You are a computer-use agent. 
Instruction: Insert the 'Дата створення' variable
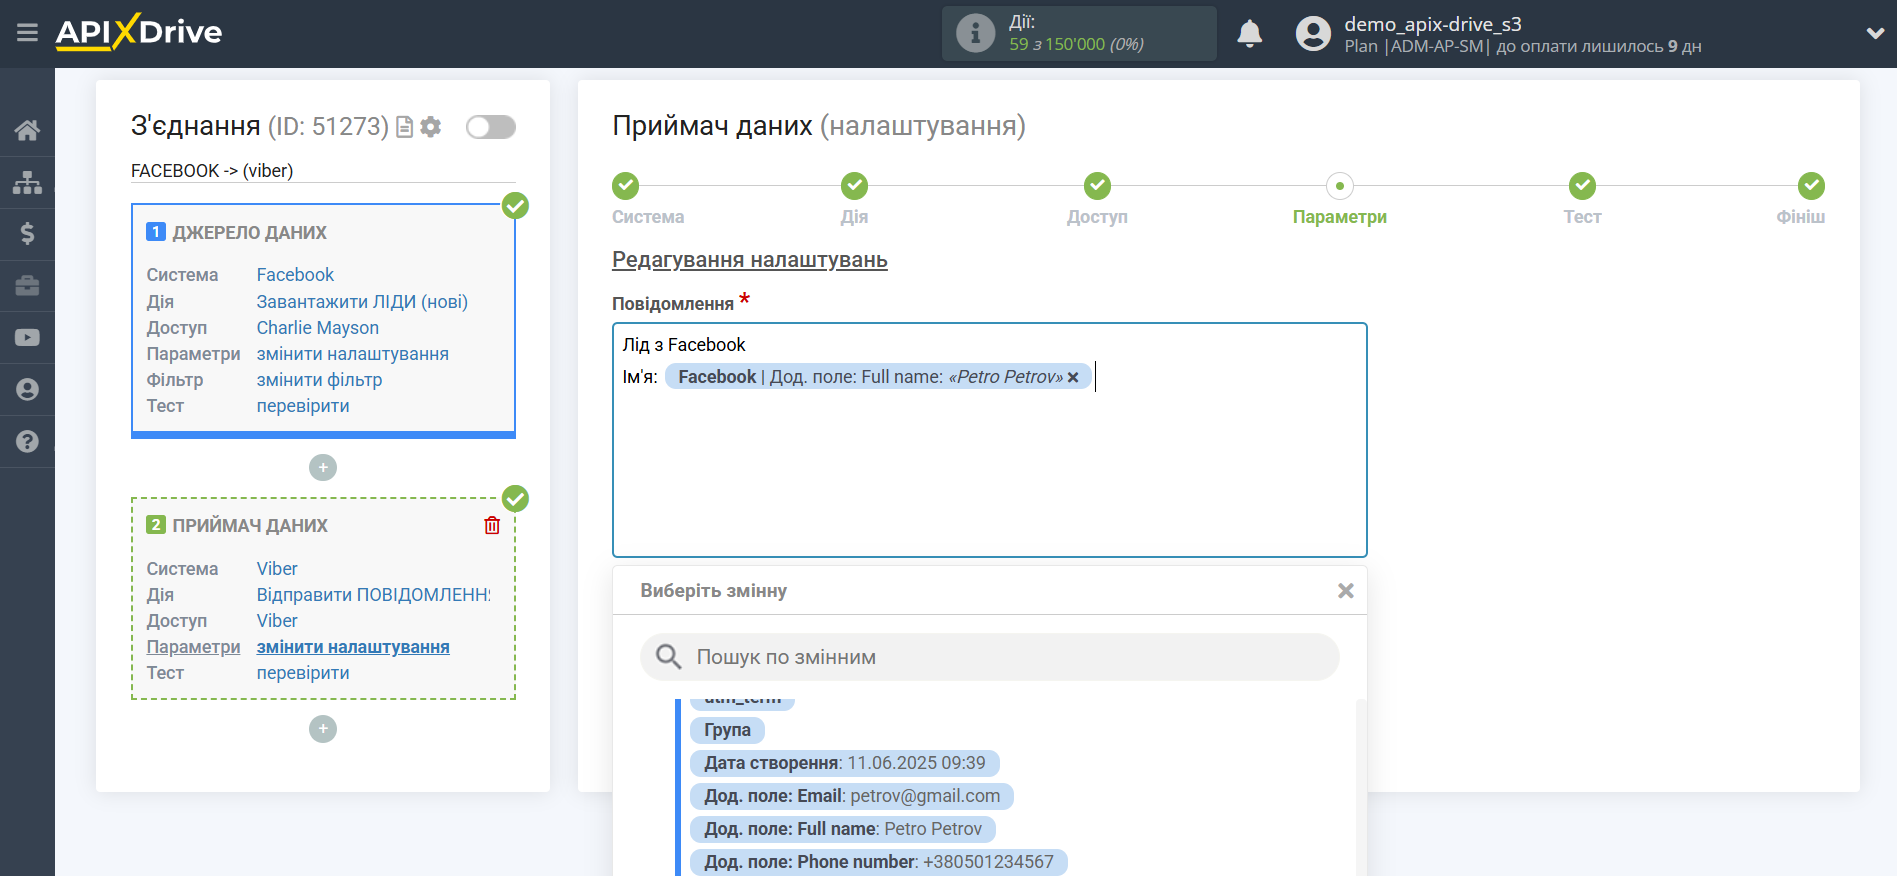tap(844, 763)
